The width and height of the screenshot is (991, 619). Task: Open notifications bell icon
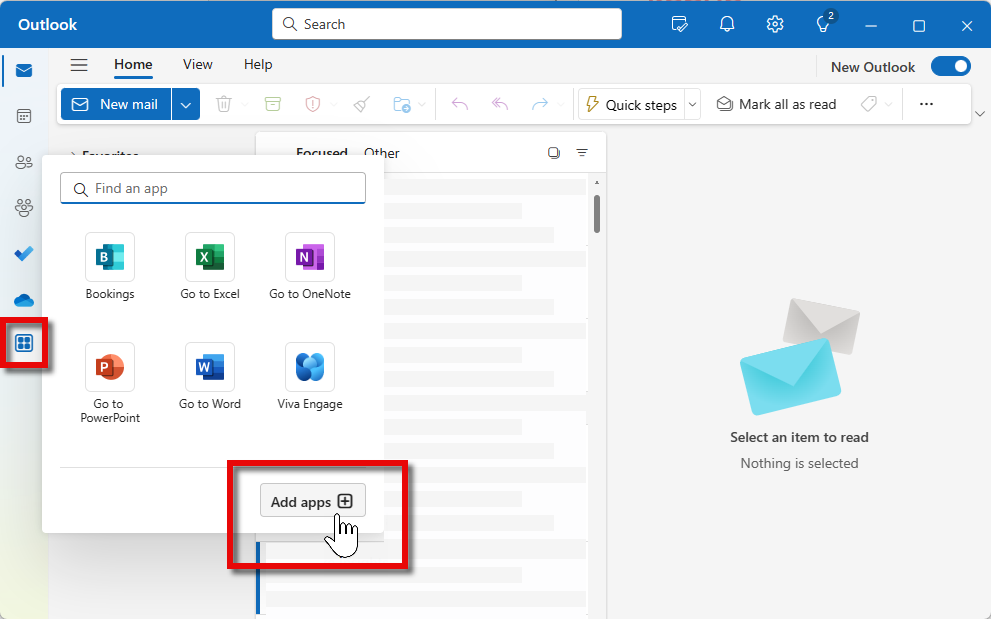pyautogui.click(x=727, y=25)
